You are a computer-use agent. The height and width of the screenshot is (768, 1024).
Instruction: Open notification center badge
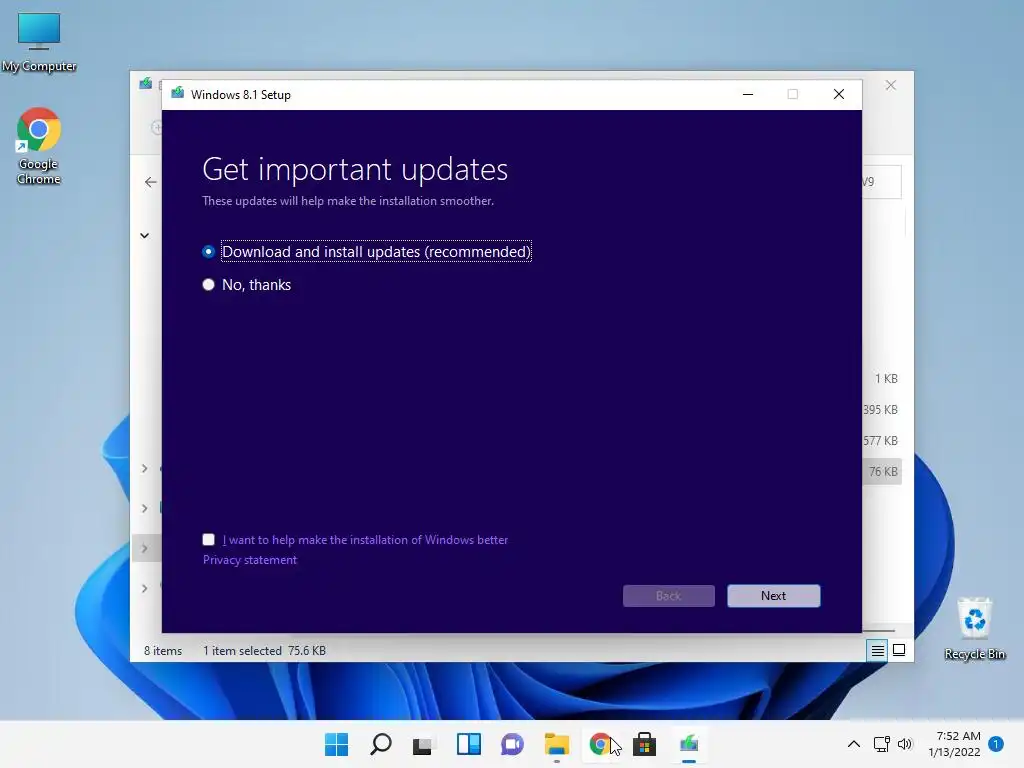click(996, 744)
